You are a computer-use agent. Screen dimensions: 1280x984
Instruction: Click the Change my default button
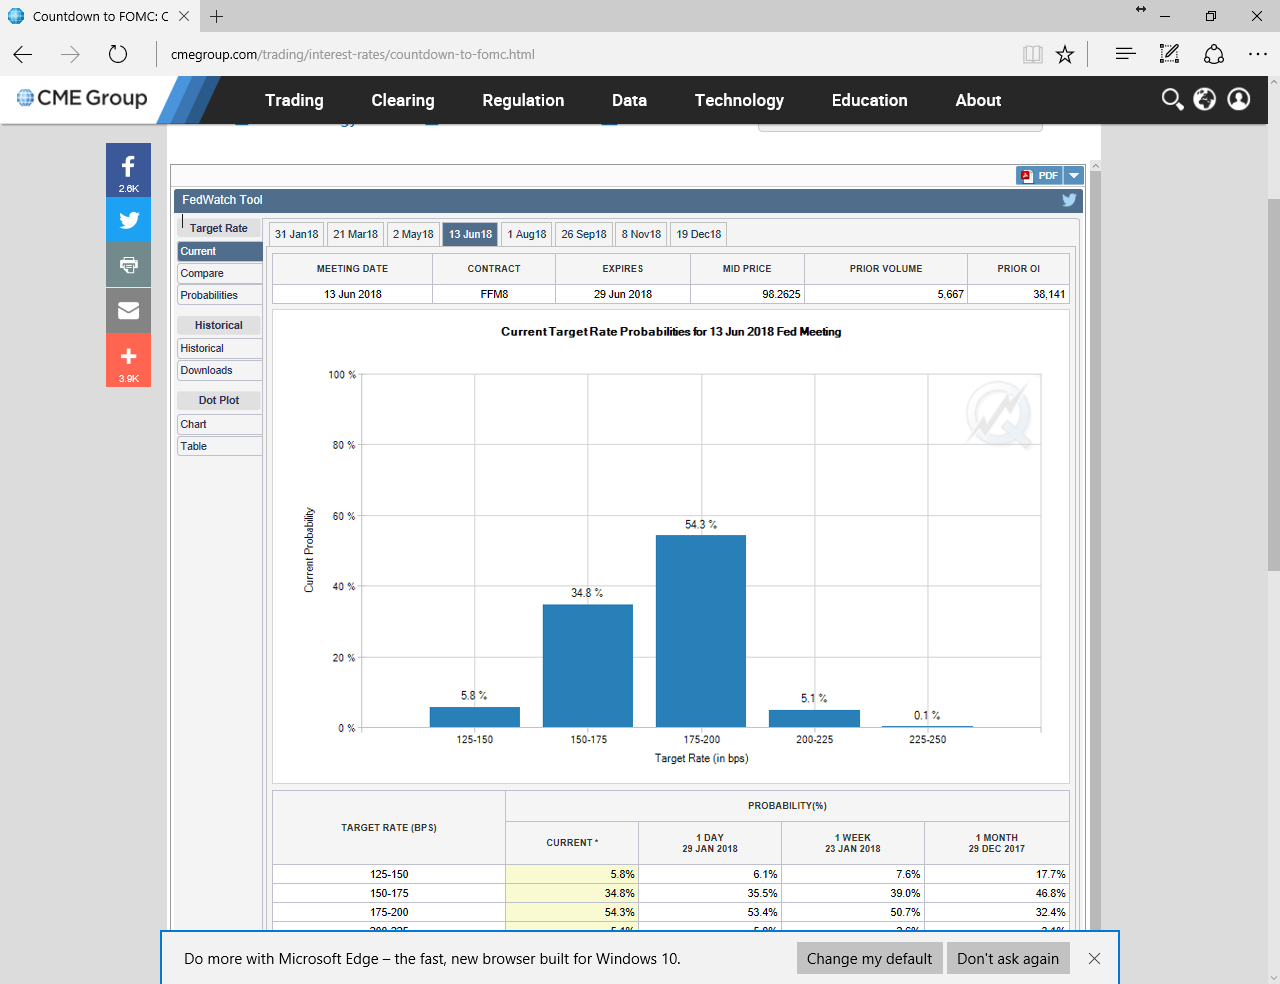[x=869, y=958]
